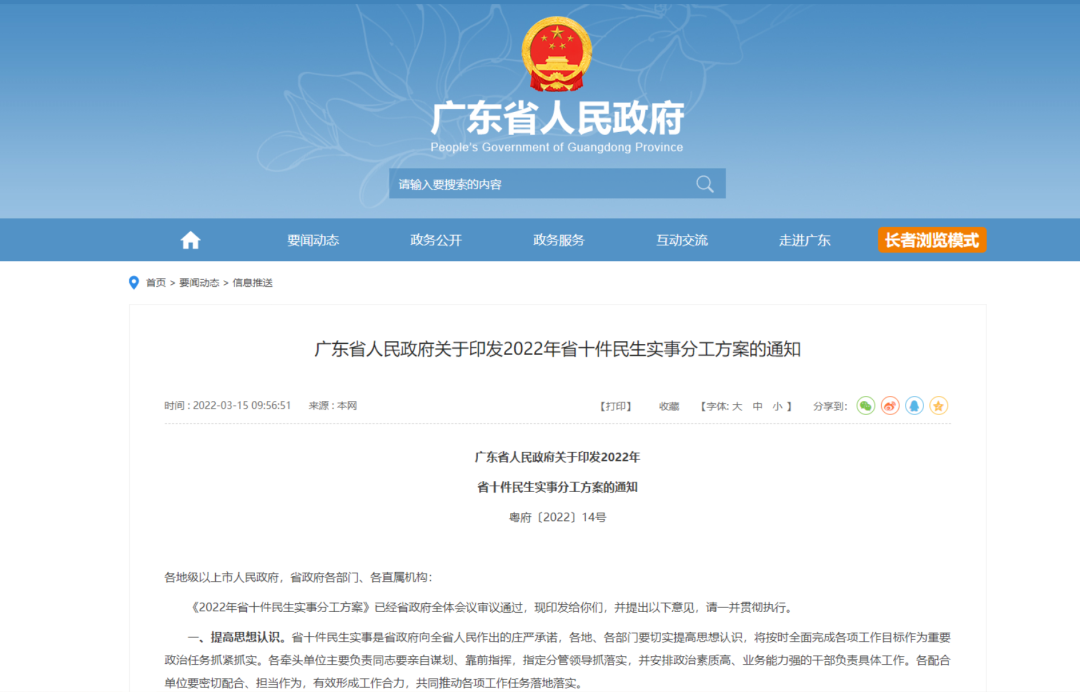Share article to QQ
Screen dimensions: 1080x692
point(914,406)
